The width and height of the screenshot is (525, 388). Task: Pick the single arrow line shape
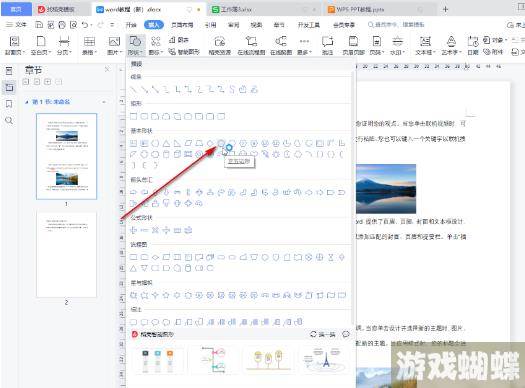(144, 89)
